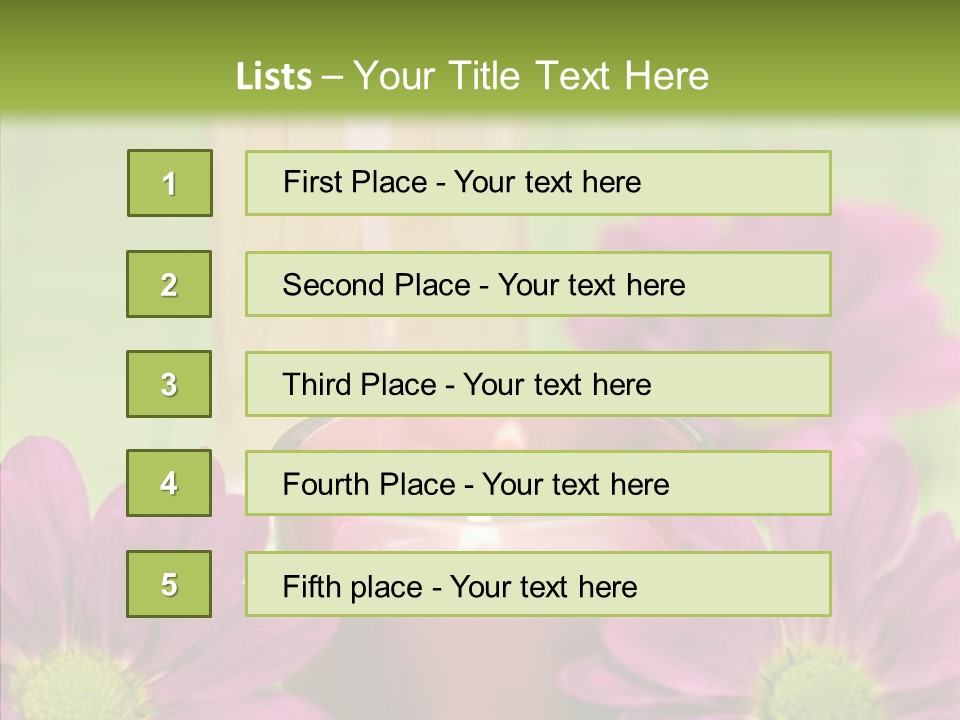Select the number 2 box
This screenshot has width=960, height=720.
tap(169, 284)
